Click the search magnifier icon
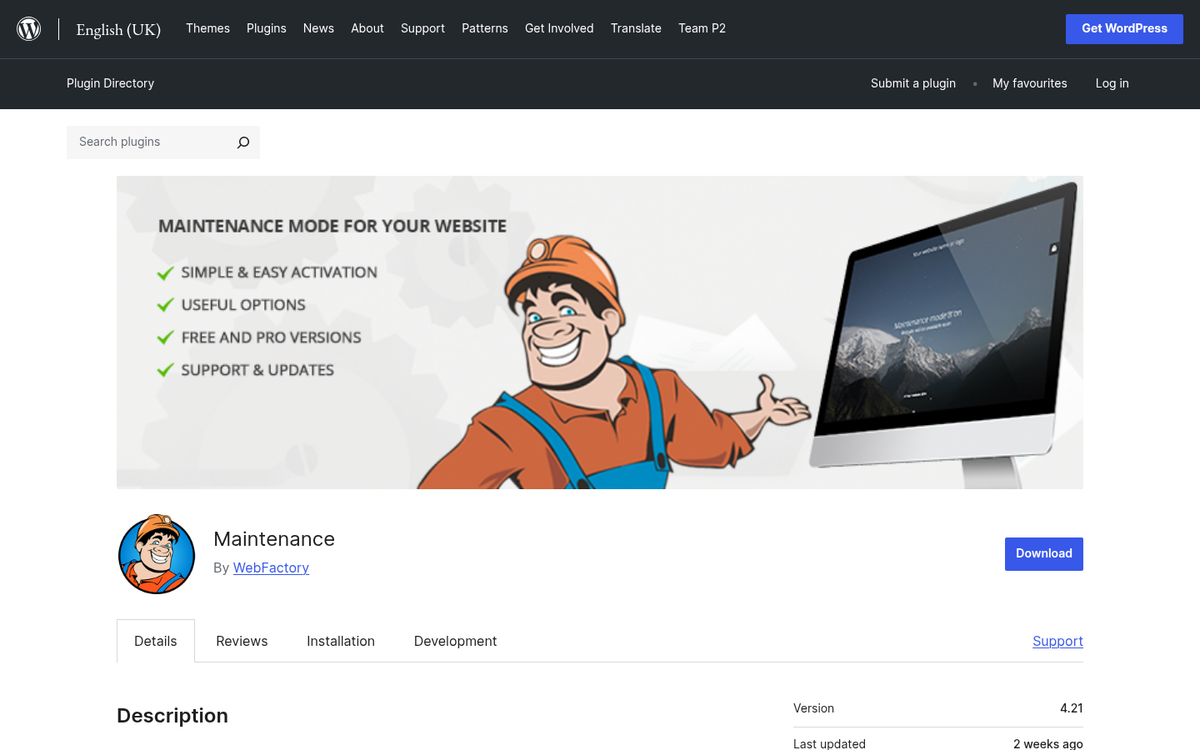This screenshot has height=750, width=1200. (x=243, y=142)
